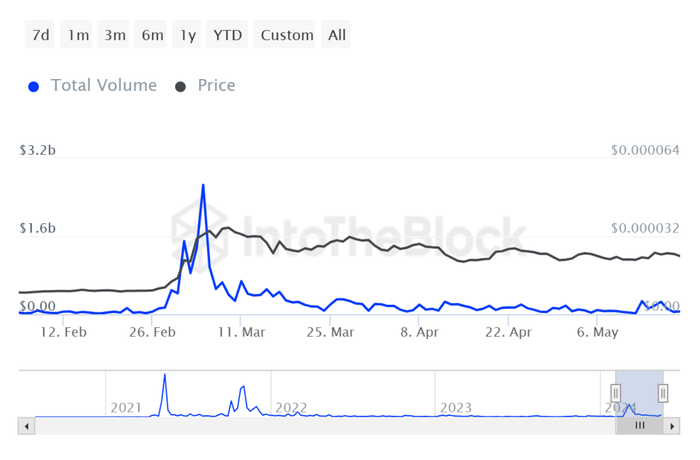The height and width of the screenshot is (460, 700).
Task: Click the navigator scroll right arrow
Action: [x=671, y=426]
